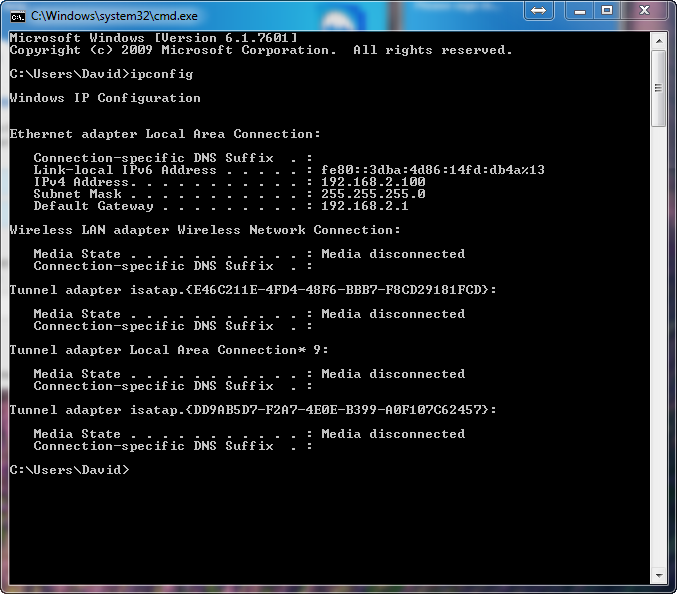
Task: Click the cmd.exe icon in title bar
Action: point(18,17)
